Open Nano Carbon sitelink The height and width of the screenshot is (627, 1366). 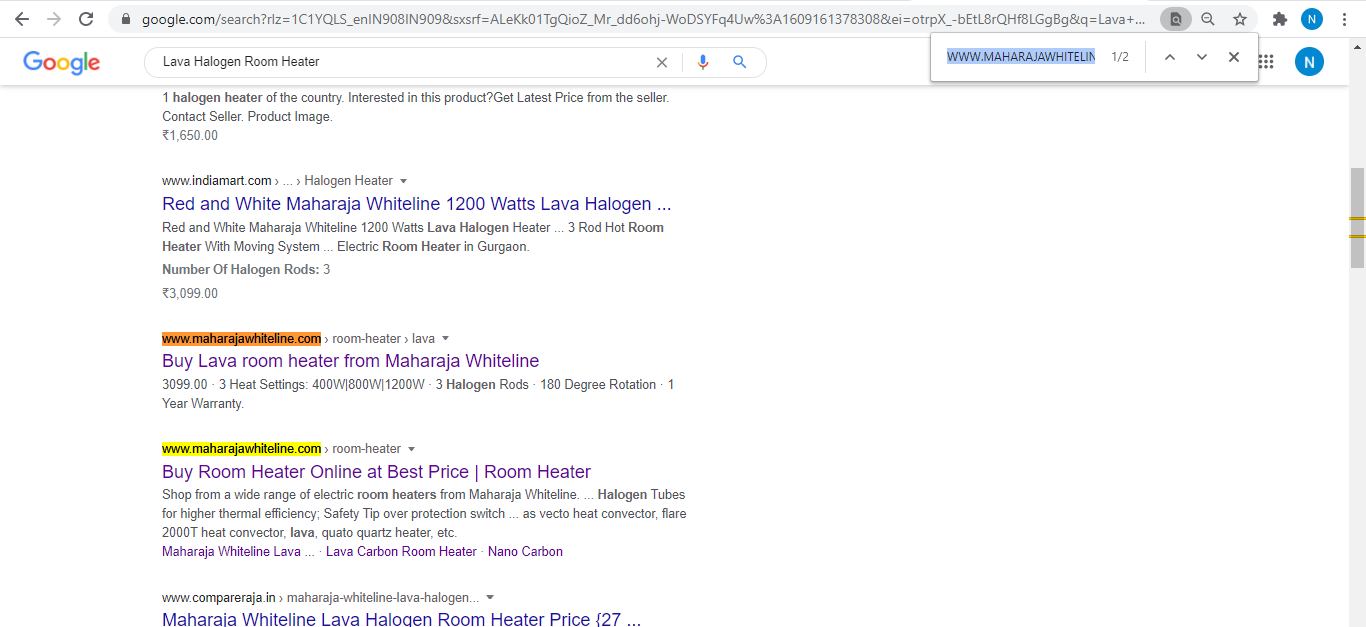[525, 552]
